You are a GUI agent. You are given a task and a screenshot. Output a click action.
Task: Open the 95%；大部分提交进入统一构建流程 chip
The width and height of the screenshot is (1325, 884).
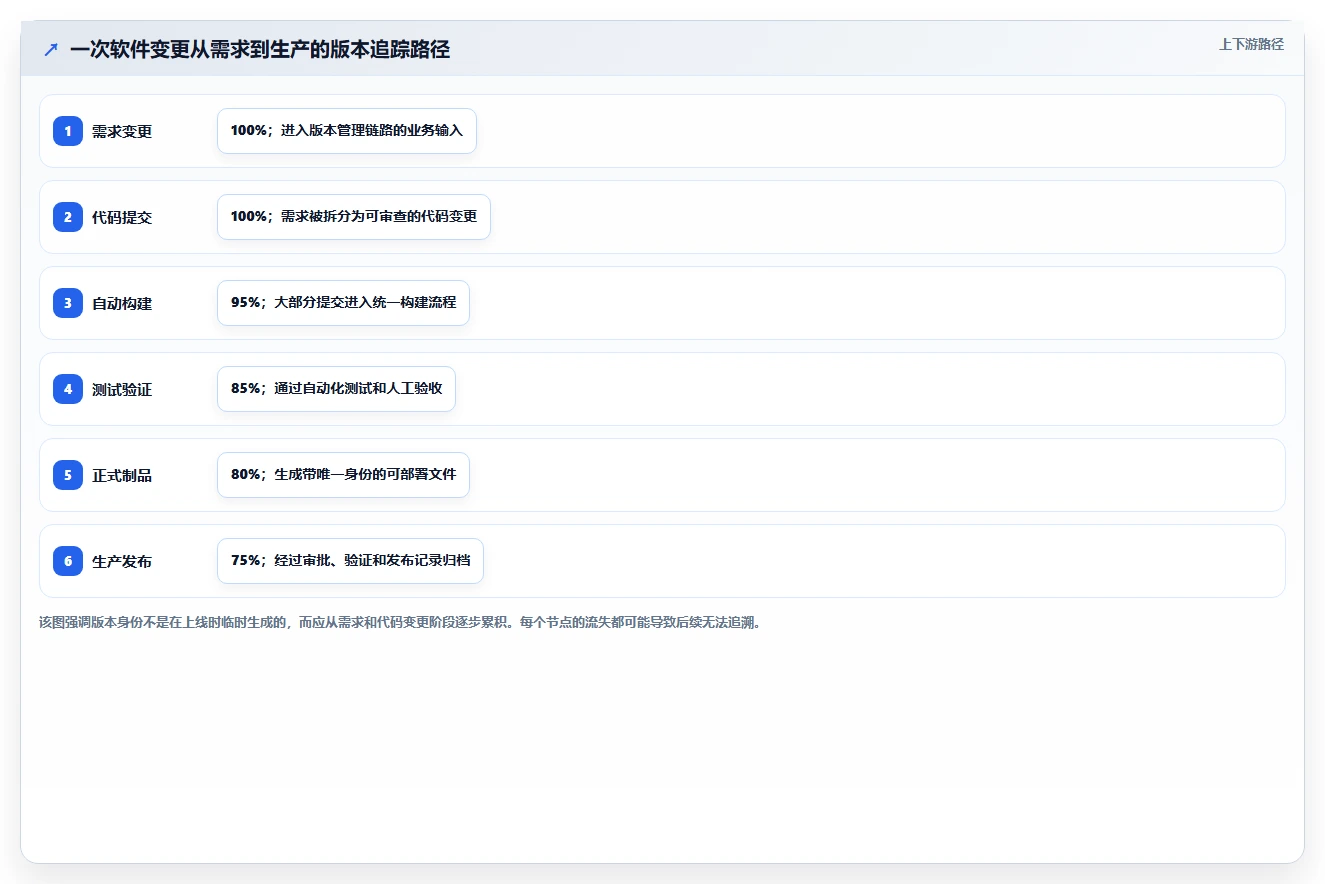click(x=343, y=303)
